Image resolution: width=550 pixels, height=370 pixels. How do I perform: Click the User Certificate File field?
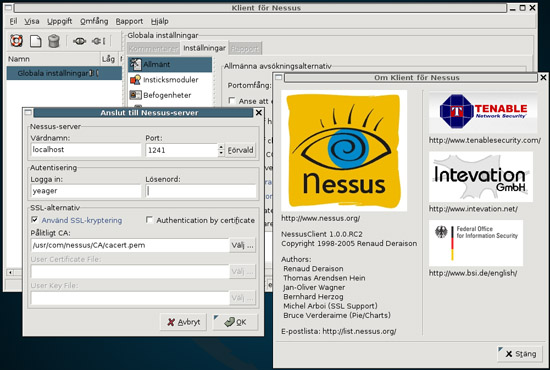tap(130, 271)
